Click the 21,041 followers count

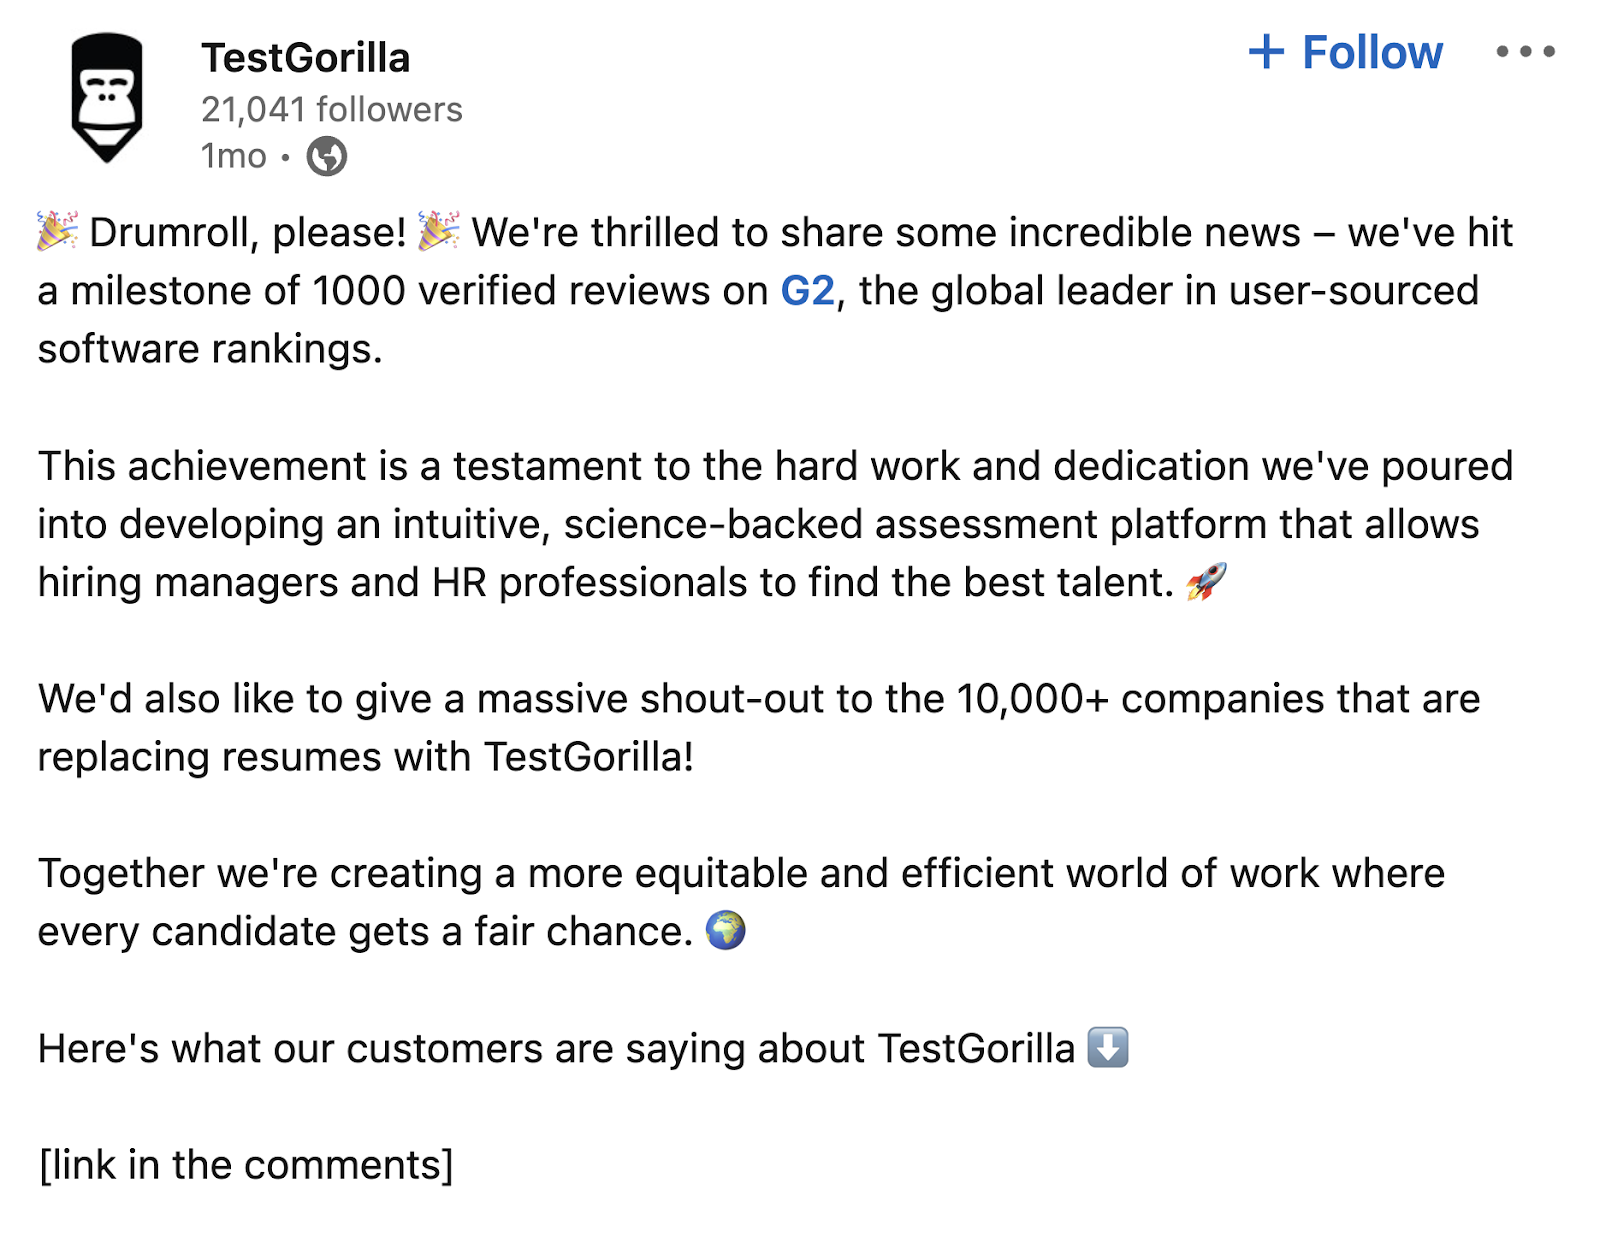pyautogui.click(x=330, y=110)
